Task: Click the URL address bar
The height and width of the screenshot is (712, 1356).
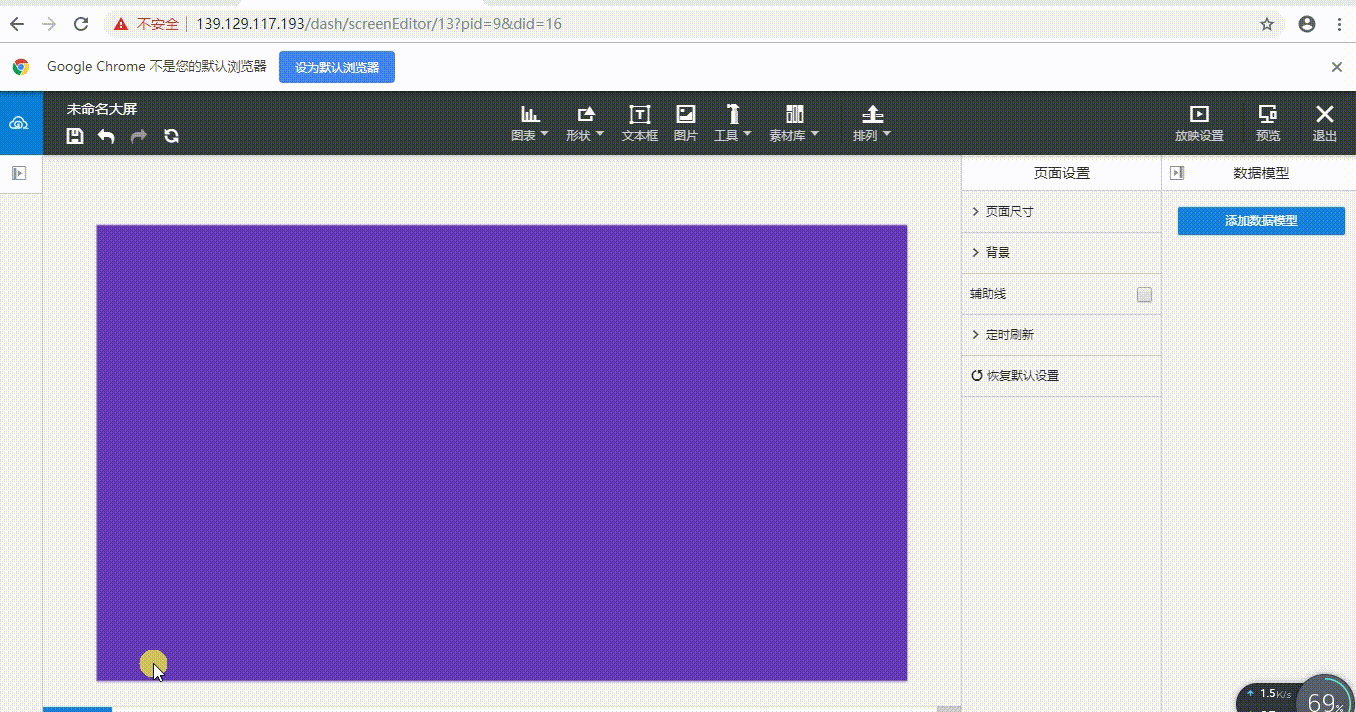Action: click(x=695, y=24)
